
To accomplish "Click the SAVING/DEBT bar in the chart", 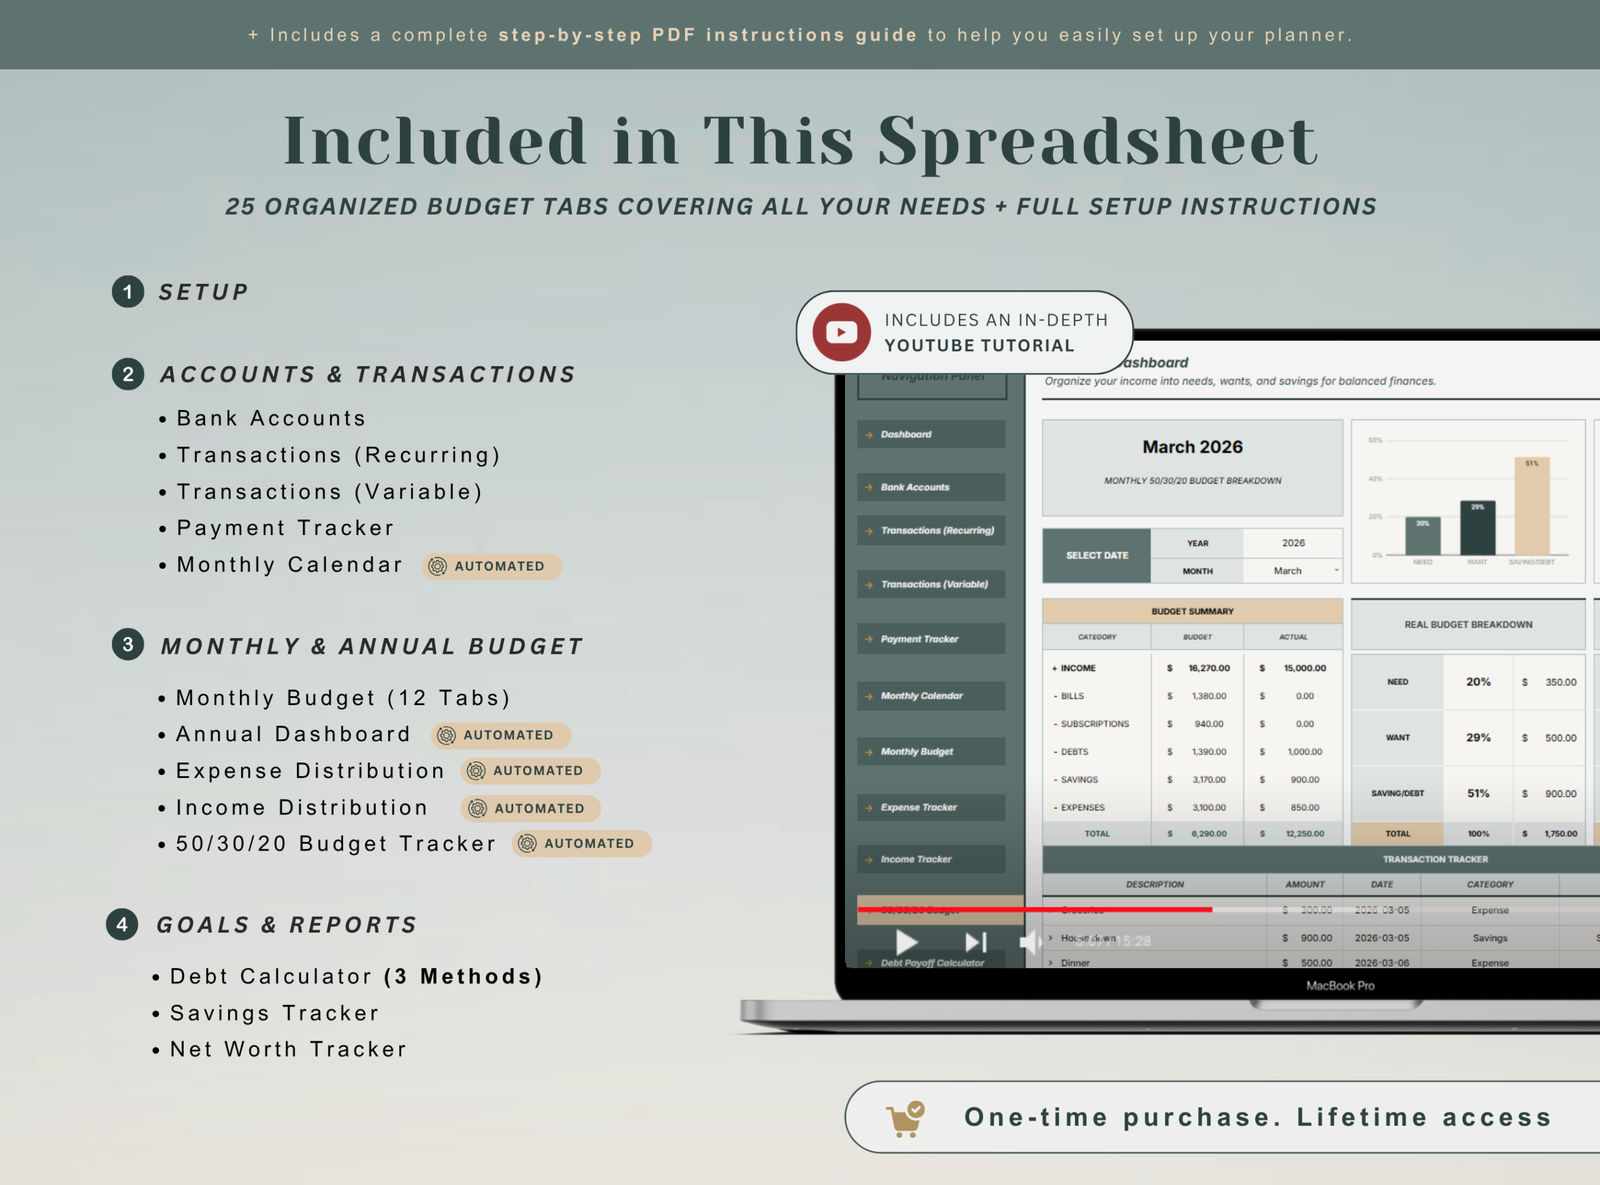I will coord(1532,506).
